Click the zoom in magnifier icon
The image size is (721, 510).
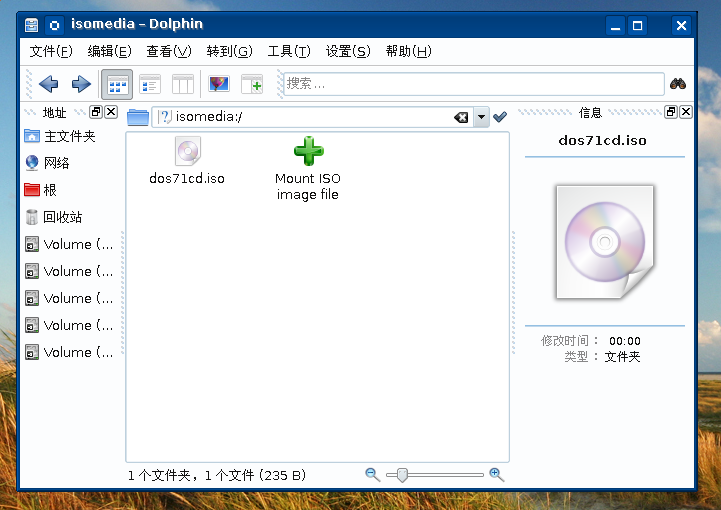pos(497,475)
